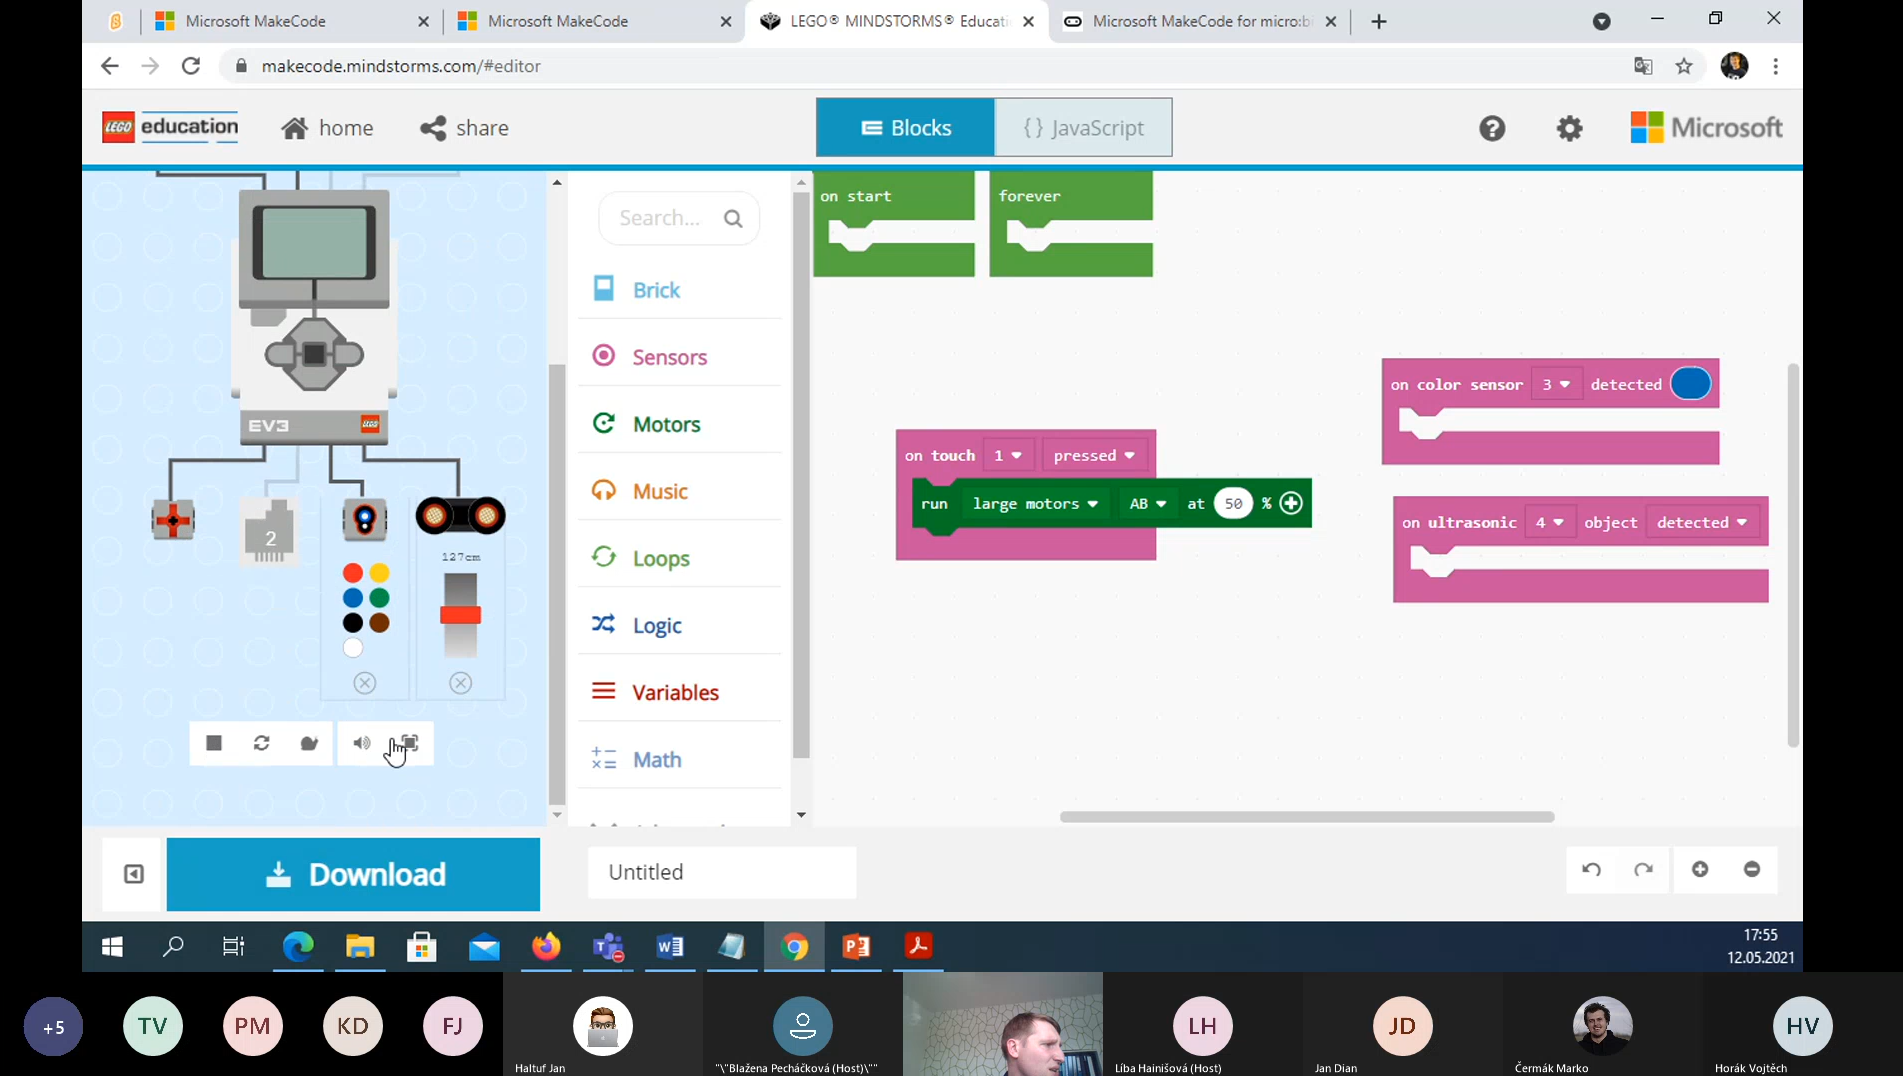Open touch event pressed dropdown

point(1095,455)
